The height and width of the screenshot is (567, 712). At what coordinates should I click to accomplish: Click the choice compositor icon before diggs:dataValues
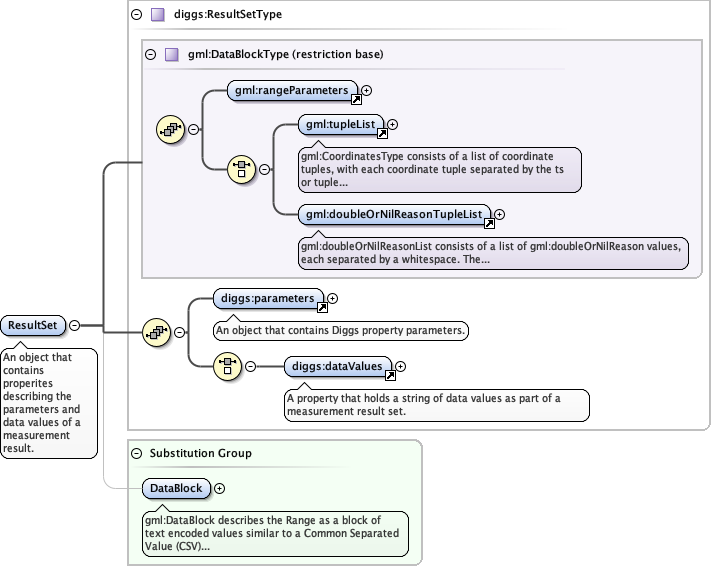click(227, 366)
